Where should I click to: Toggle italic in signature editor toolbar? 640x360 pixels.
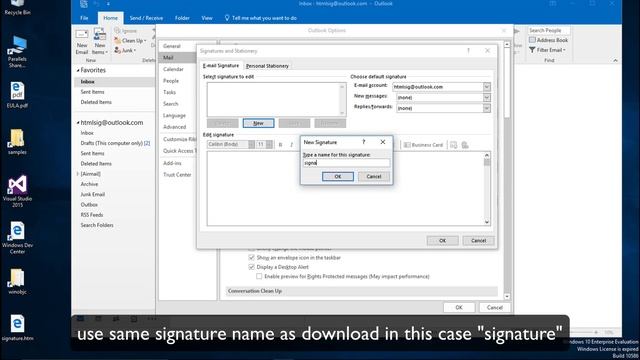click(291, 145)
